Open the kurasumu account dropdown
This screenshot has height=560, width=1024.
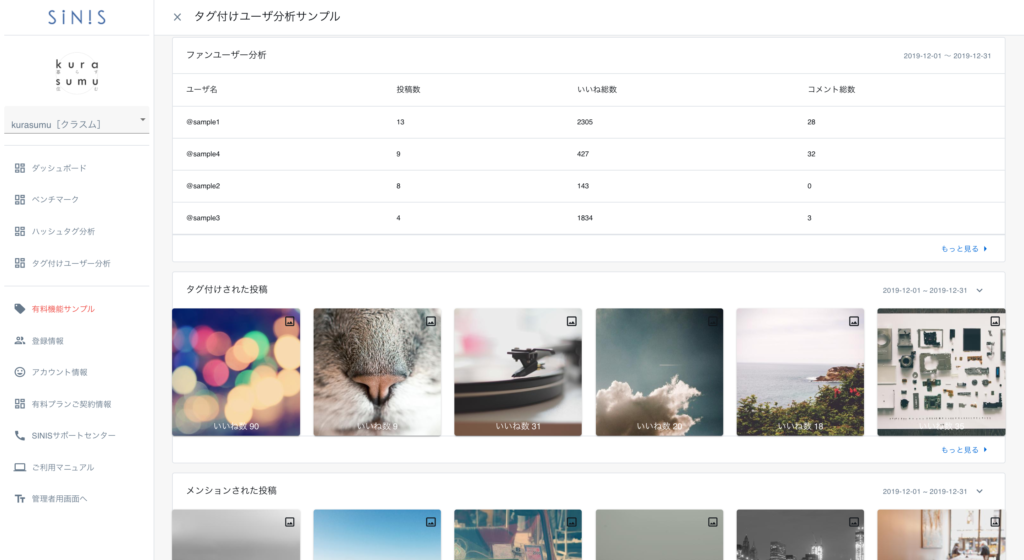point(76,123)
